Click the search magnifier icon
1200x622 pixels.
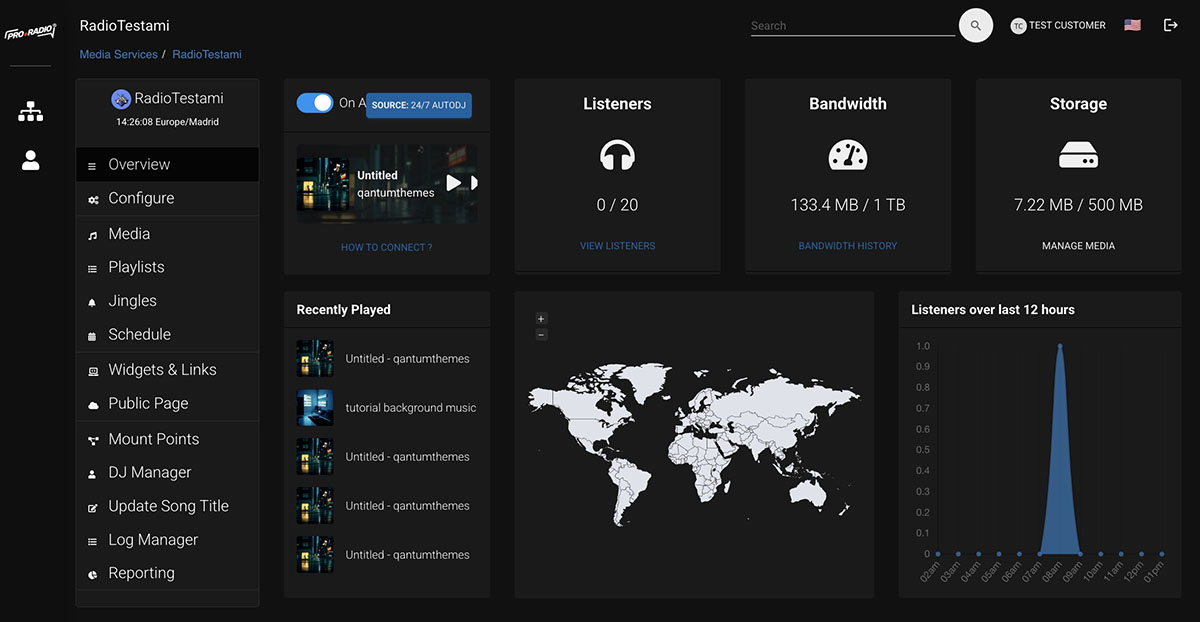(975, 25)
